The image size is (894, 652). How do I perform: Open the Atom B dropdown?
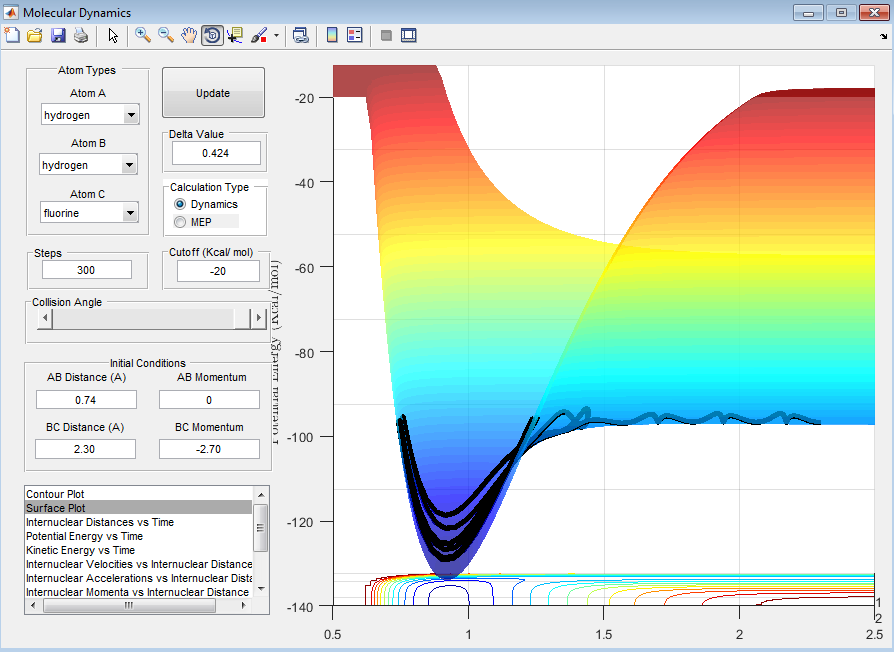click(x=129, y=165)
